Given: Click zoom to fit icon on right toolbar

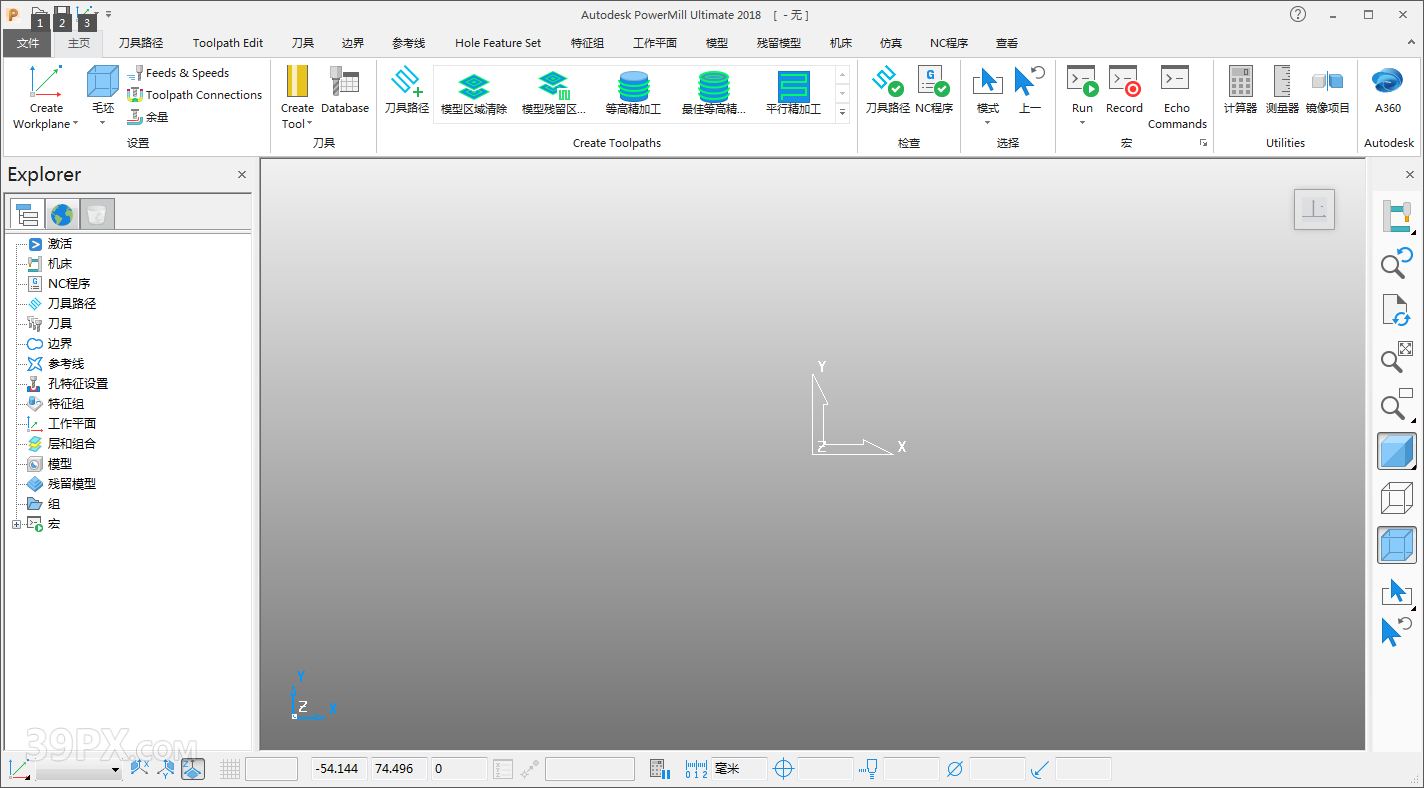Looking at the screenshot, I should 1396,357.
